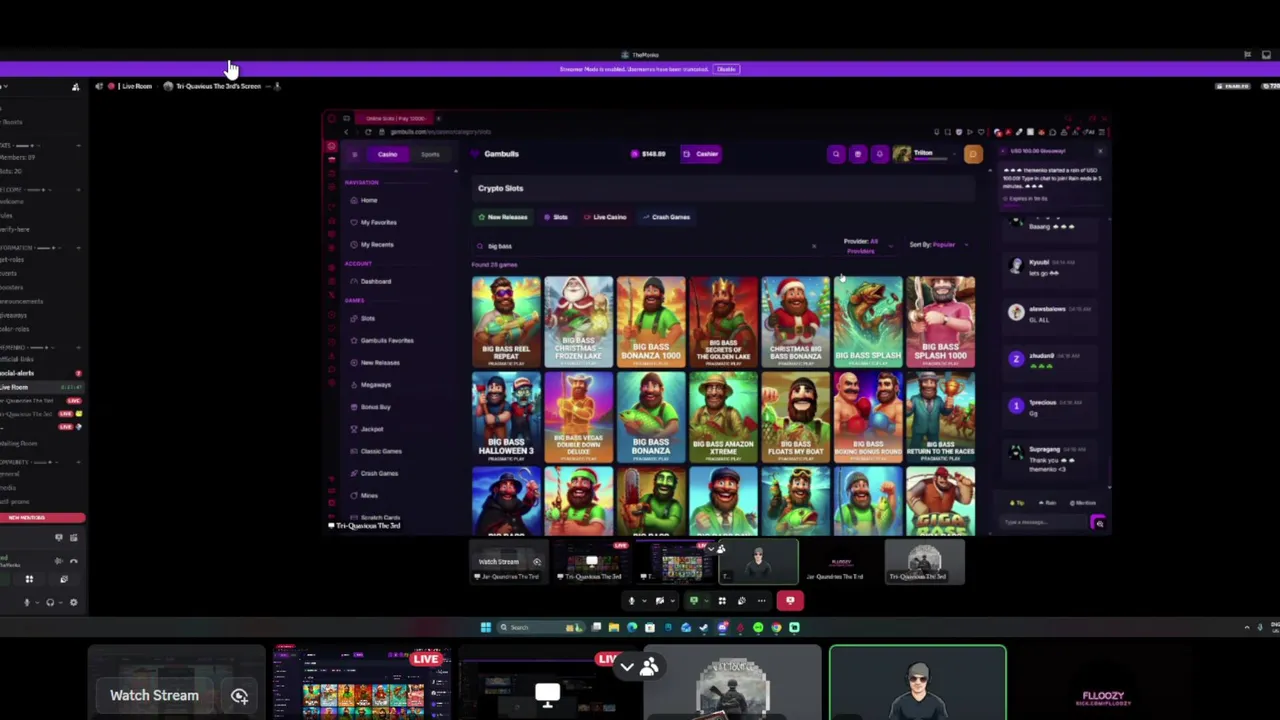Click large Watch Stream button
This screenshot has height=720, width=1280.
click(x=154, y=695)
